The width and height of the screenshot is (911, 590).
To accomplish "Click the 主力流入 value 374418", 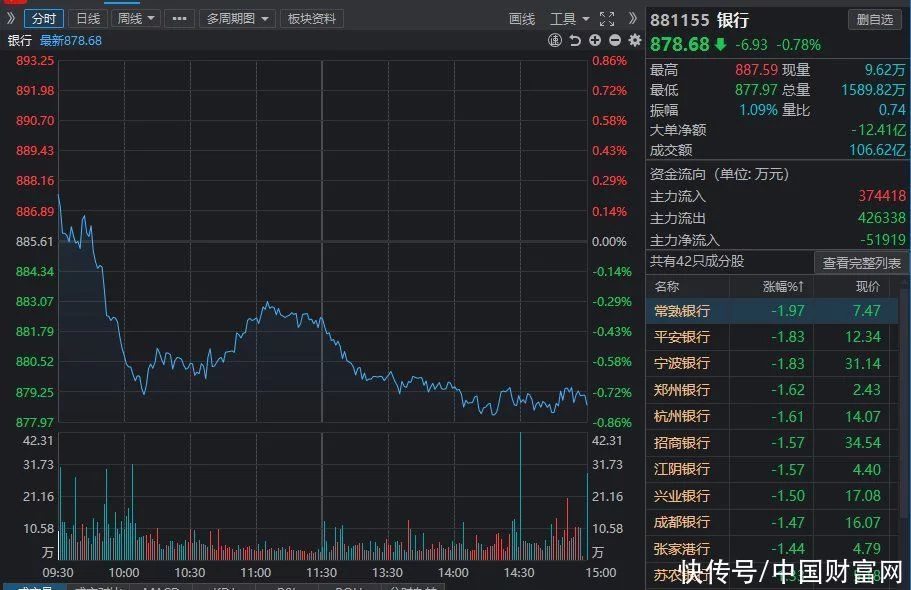I will 882,196.
